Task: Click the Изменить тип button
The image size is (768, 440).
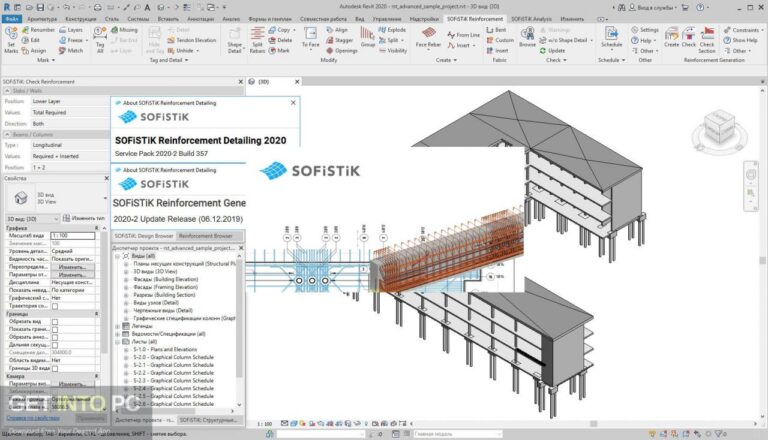Action: click(x=83, y=219)
